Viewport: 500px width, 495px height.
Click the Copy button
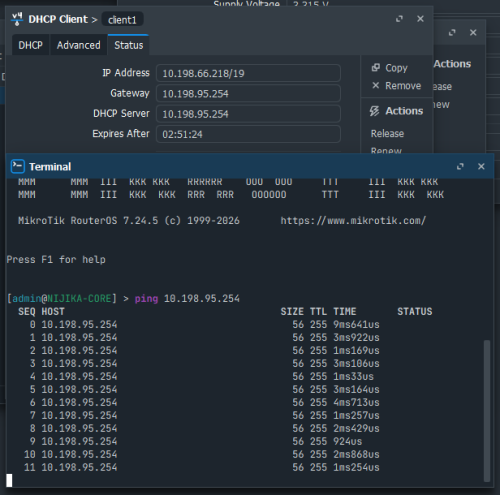click(390, 68)
